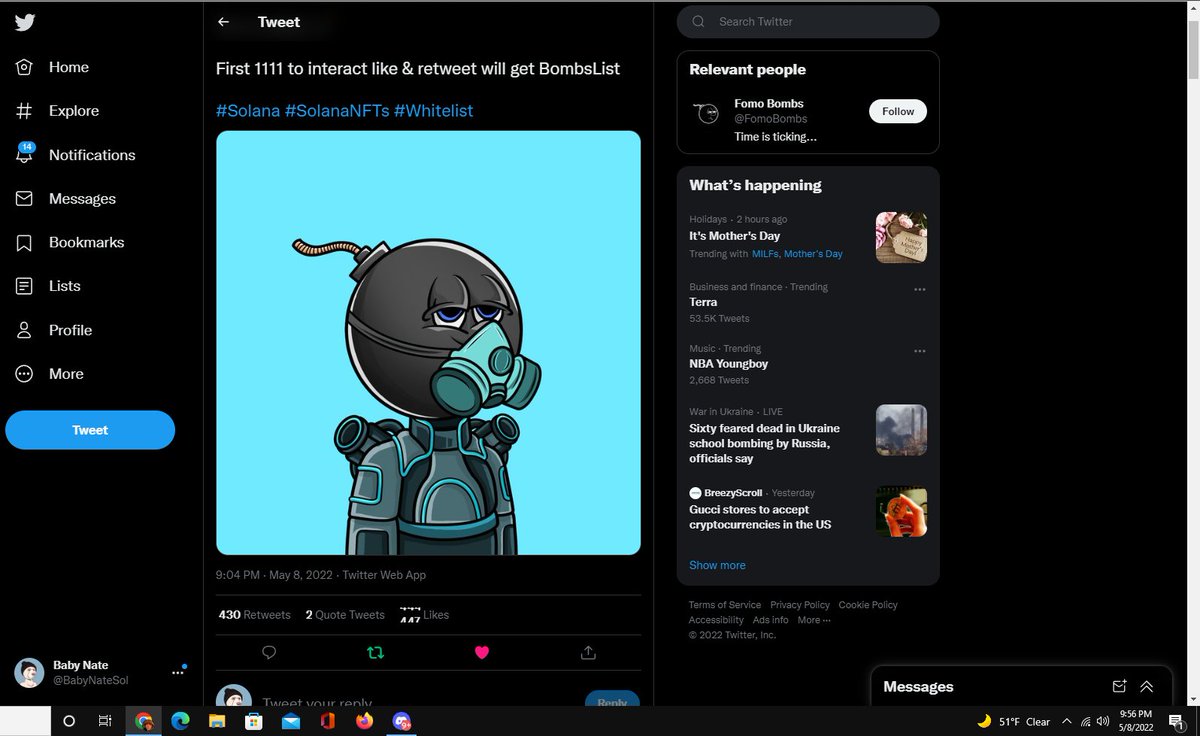Click the Search Twitter field
Screen dimensions: 1200x736
(808, 22)
